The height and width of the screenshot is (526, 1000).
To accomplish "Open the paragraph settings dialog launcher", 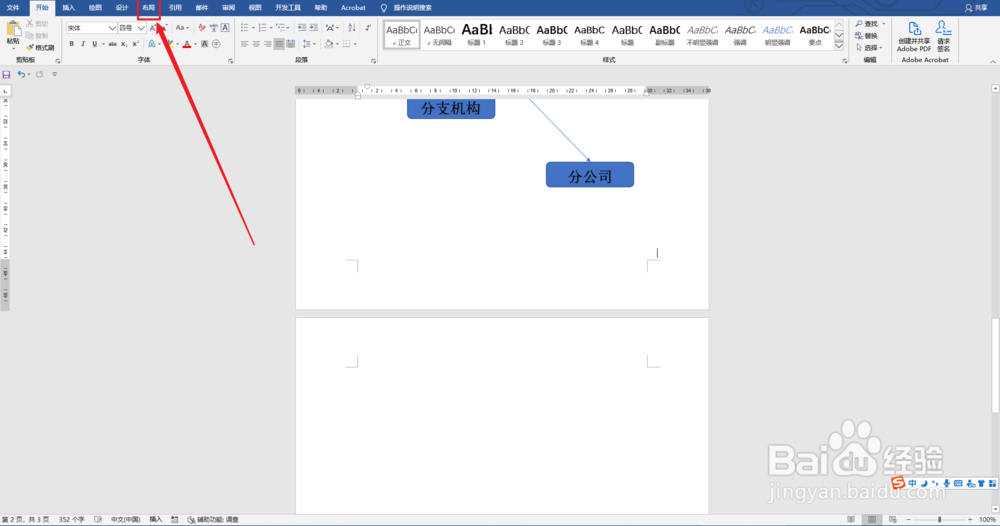I will pyautogui.click(x=374, y=61).
